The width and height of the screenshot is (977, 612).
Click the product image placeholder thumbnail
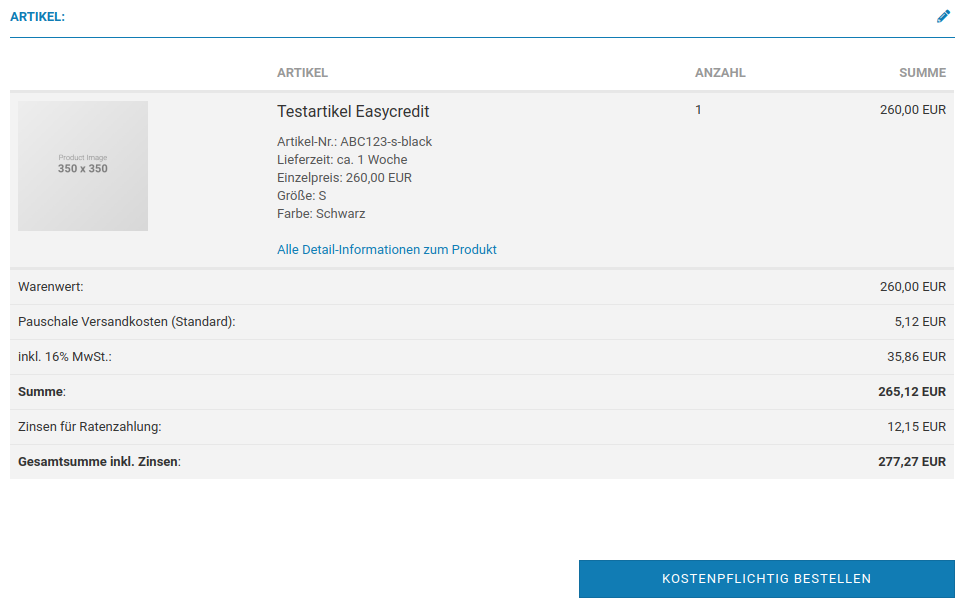83,166
